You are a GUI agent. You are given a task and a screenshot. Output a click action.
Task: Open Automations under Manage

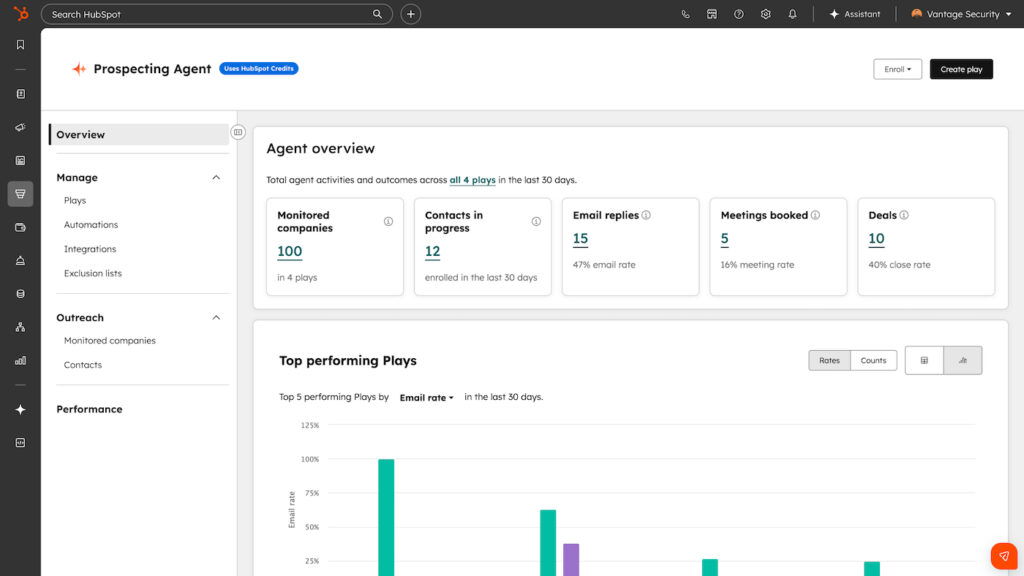(x=91, y=225)
